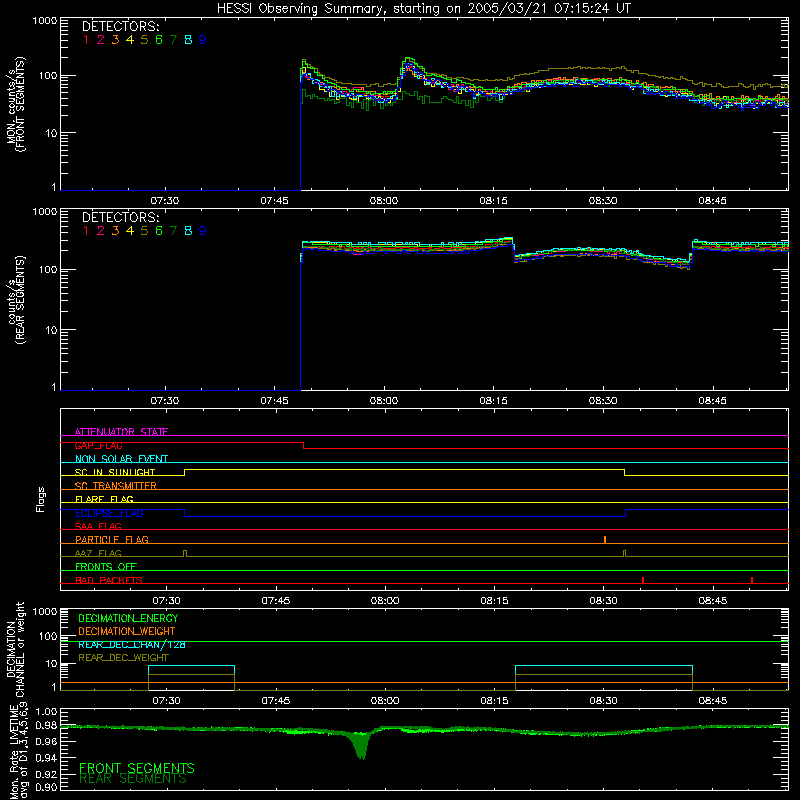The image size is (800, 800).
Task: Select the SAA_FLAG label
Action: tap(98, 526)
